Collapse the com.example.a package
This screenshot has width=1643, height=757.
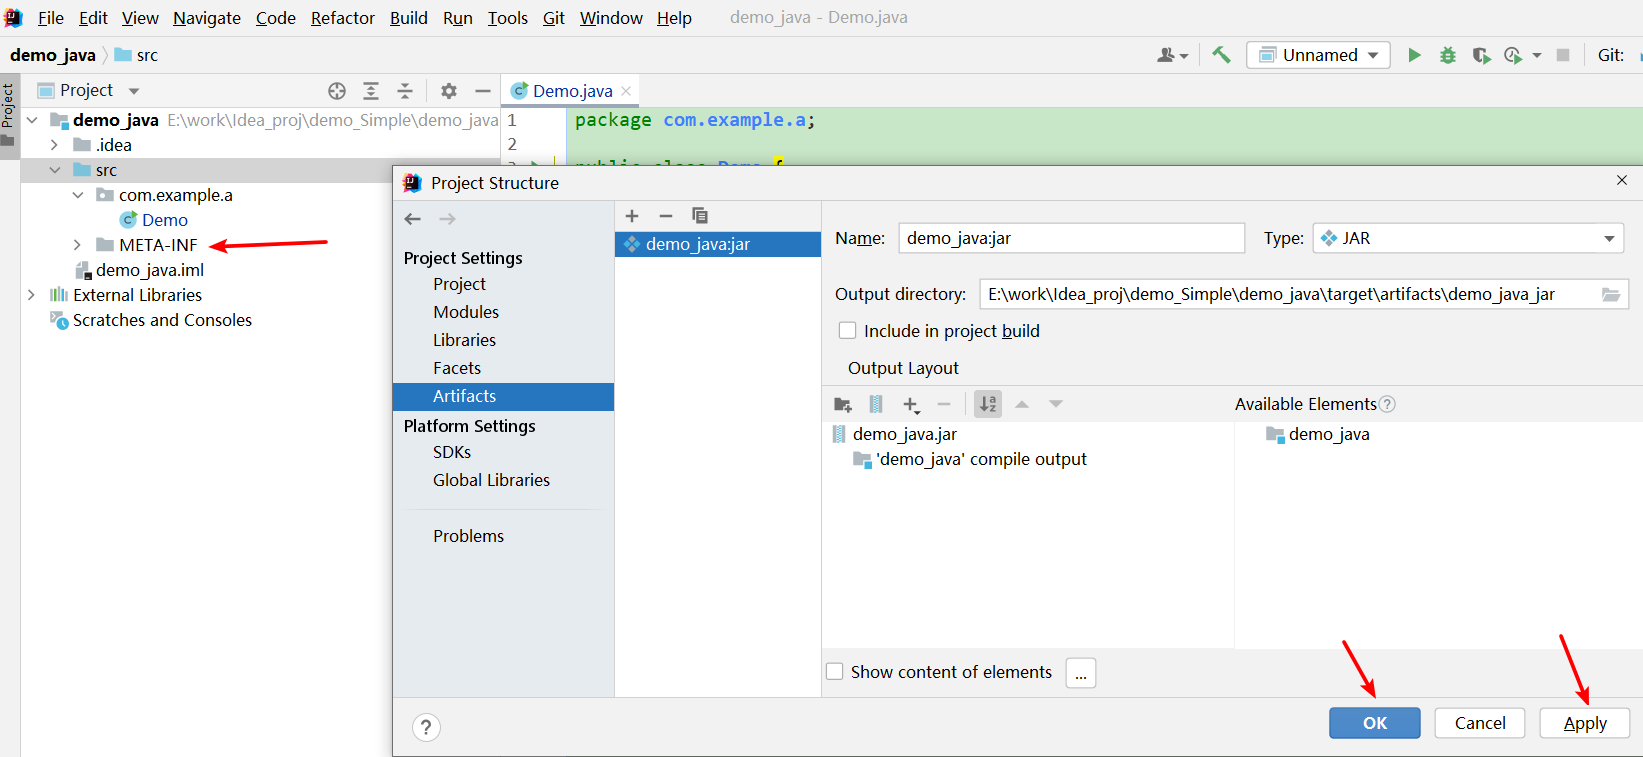78,195
